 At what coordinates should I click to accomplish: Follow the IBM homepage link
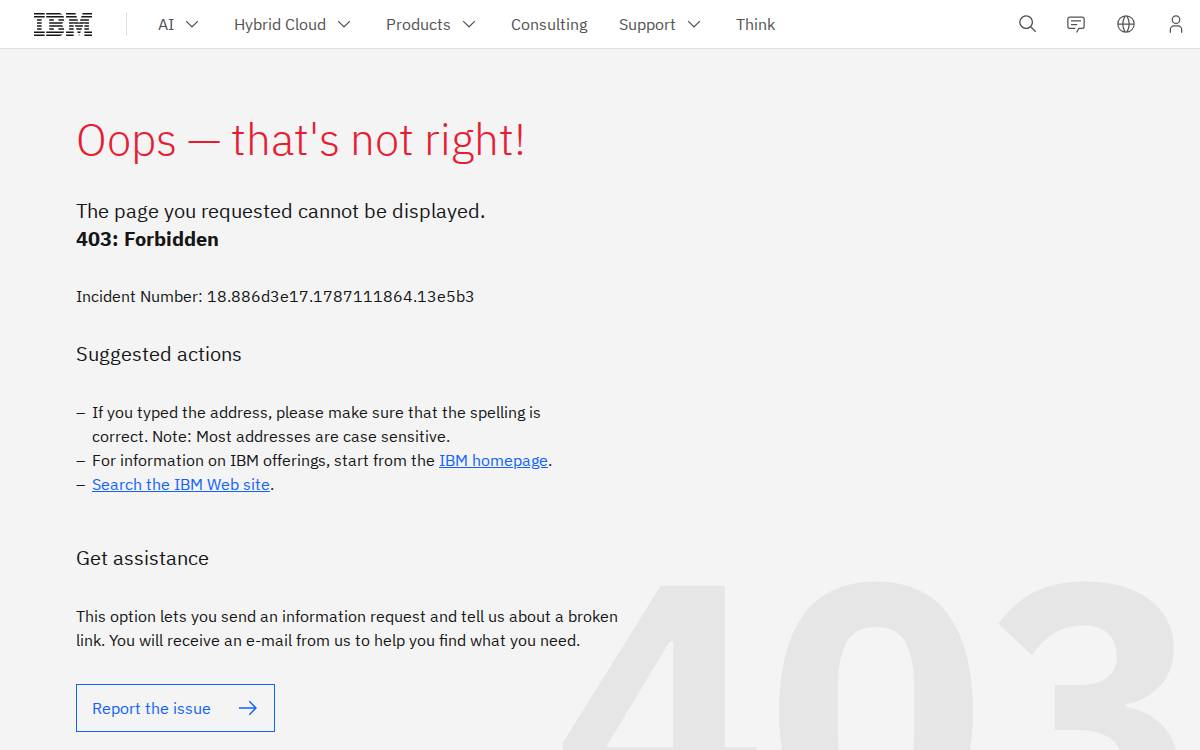[x=493, y=460]
